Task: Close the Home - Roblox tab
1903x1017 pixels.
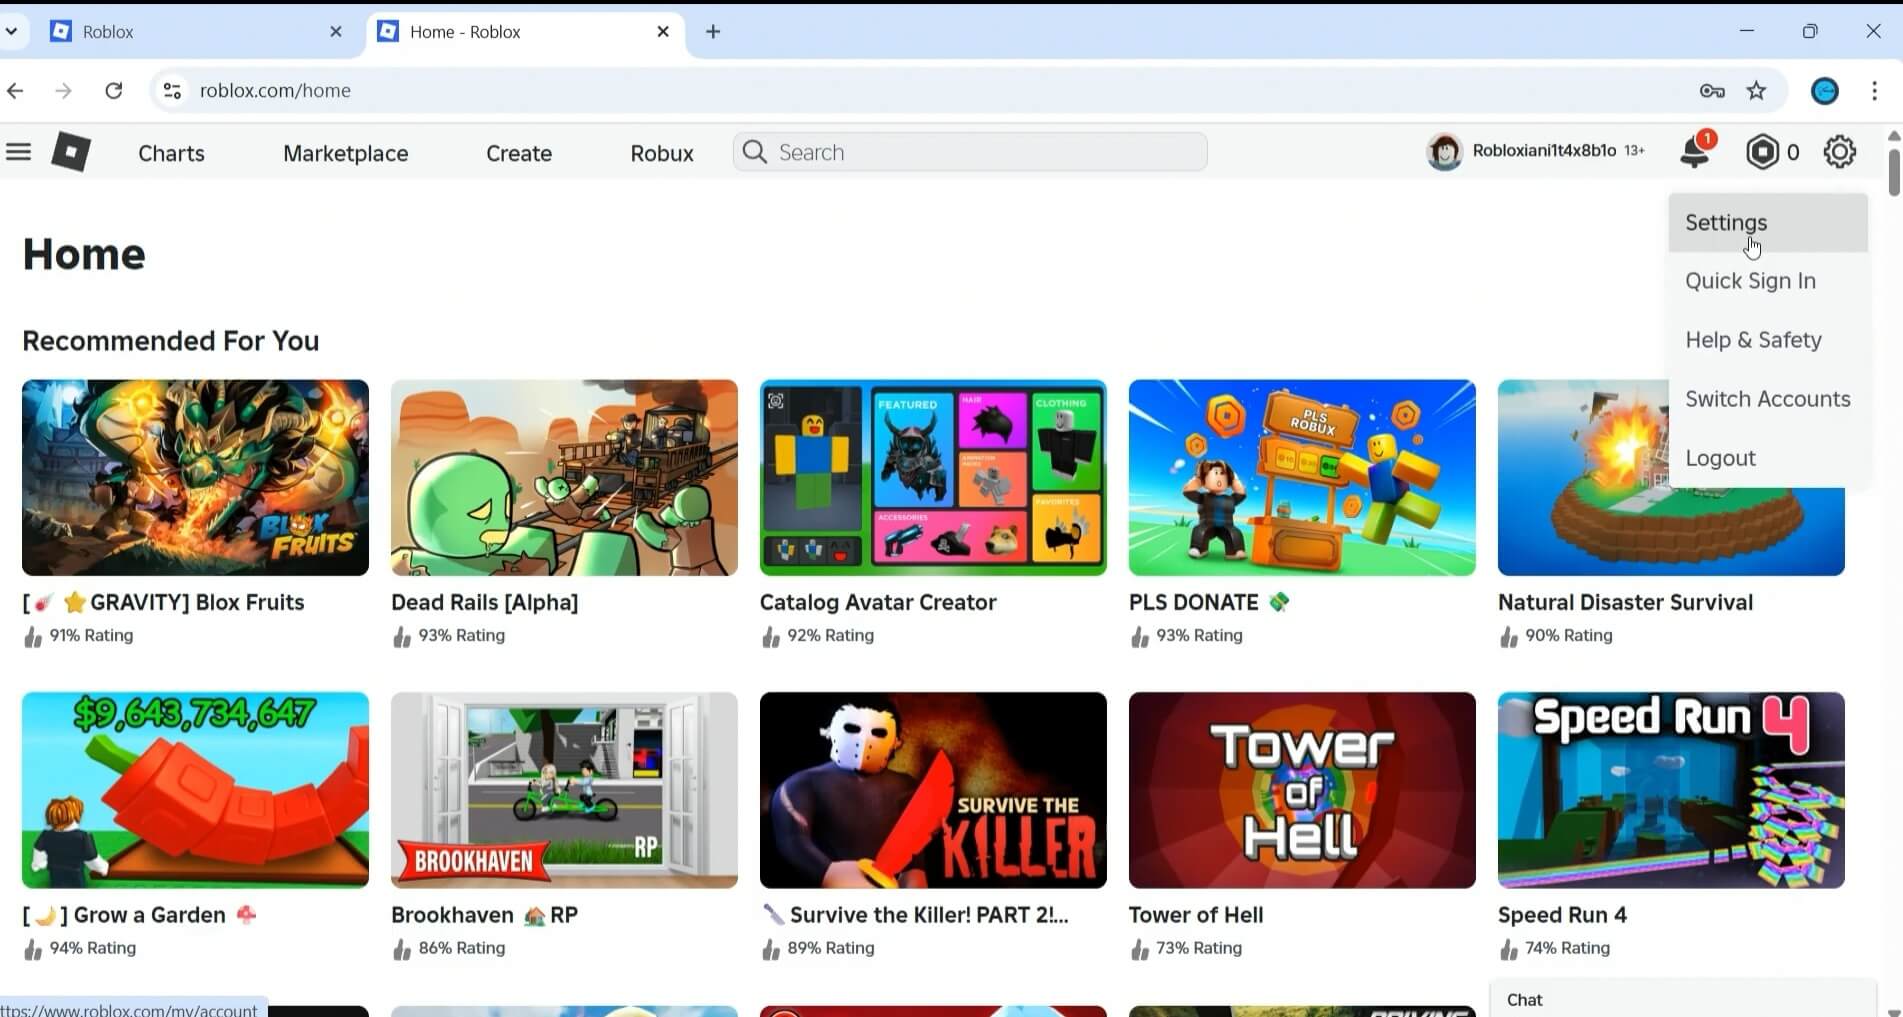Action: (663, 32)
